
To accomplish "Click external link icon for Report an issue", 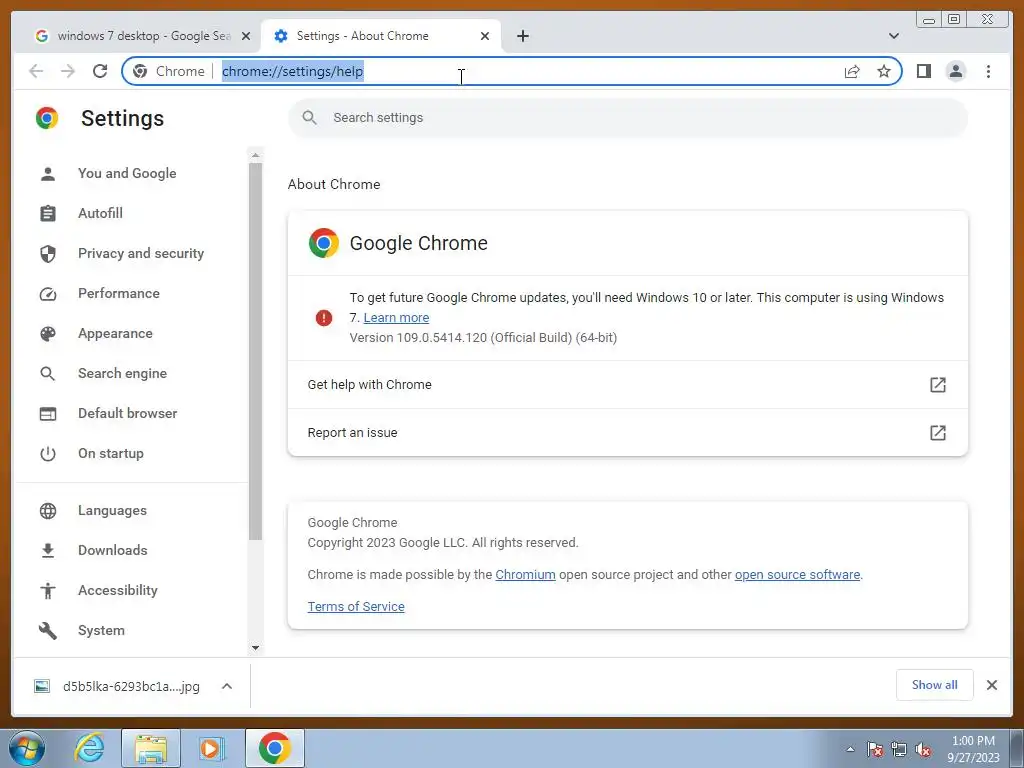I will click(x=938, y=433).
